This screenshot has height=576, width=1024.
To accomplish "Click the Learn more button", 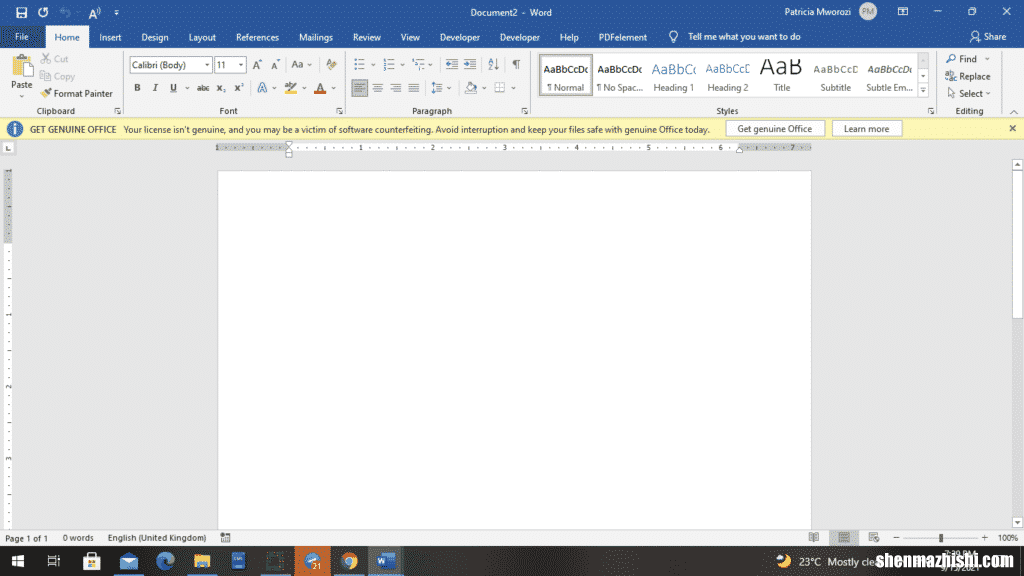I will [866, 129].
